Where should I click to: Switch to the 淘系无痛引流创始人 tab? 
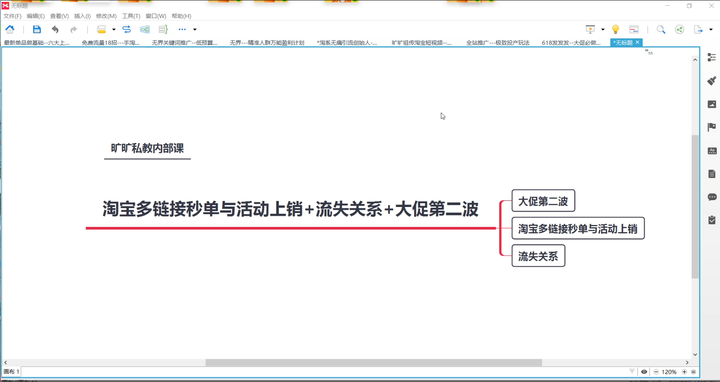(347, 42)
